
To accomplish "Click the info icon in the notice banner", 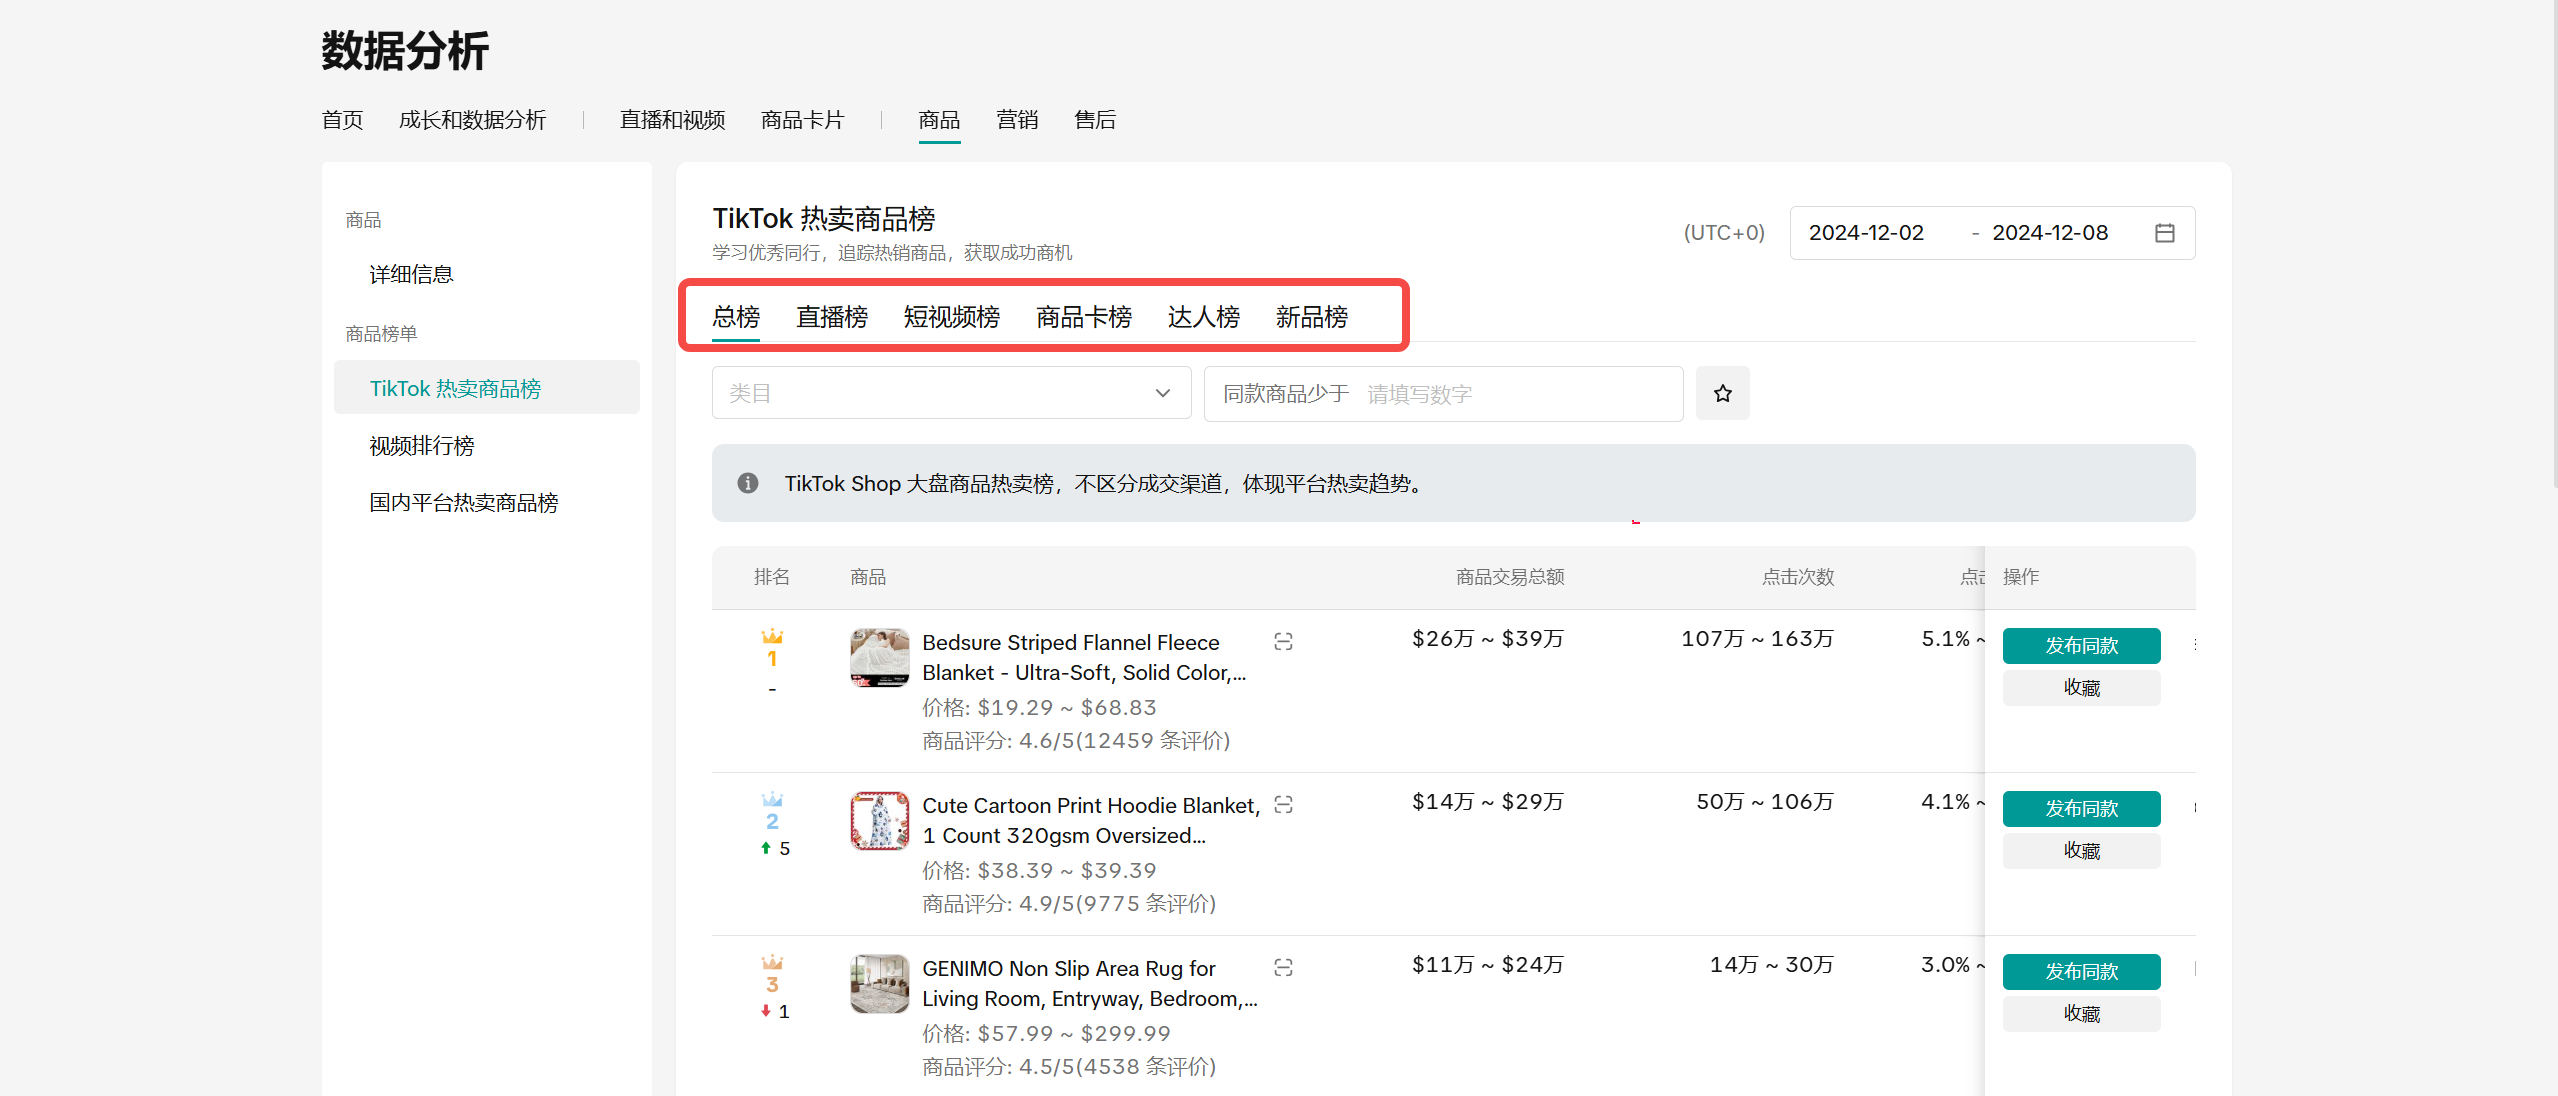I will tap(747, 484).
